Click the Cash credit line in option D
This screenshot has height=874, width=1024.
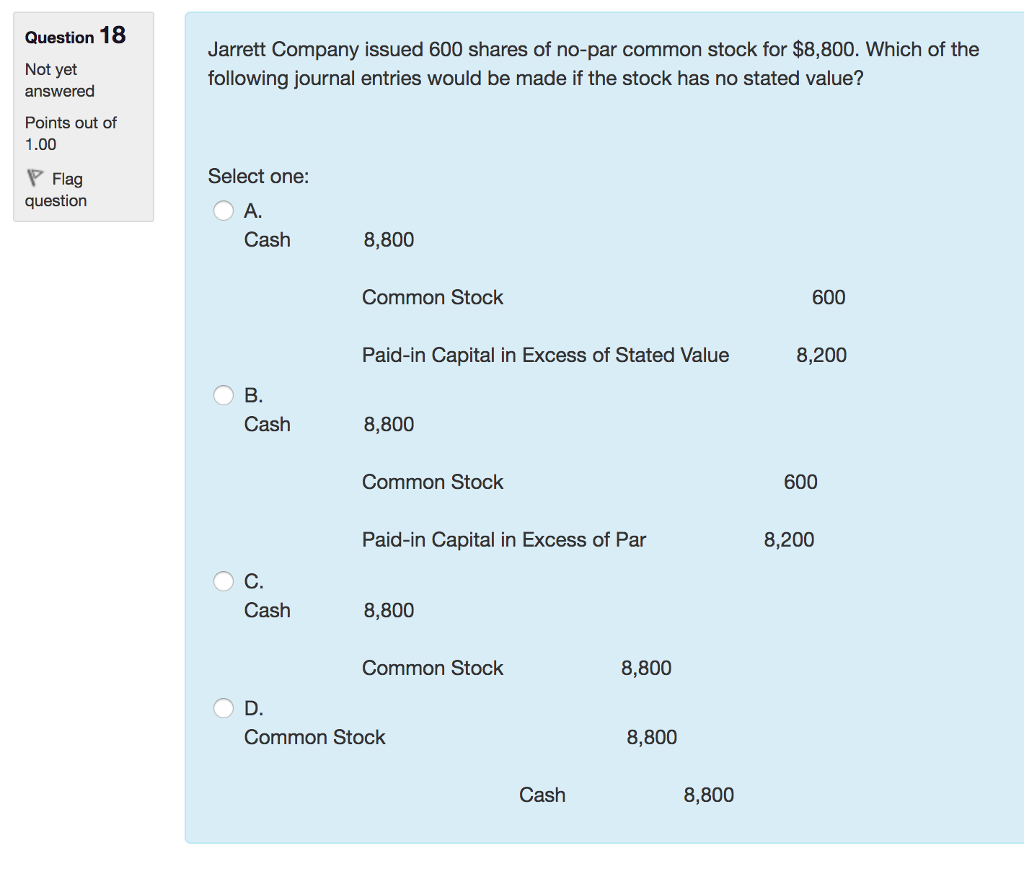click(542, 795)
